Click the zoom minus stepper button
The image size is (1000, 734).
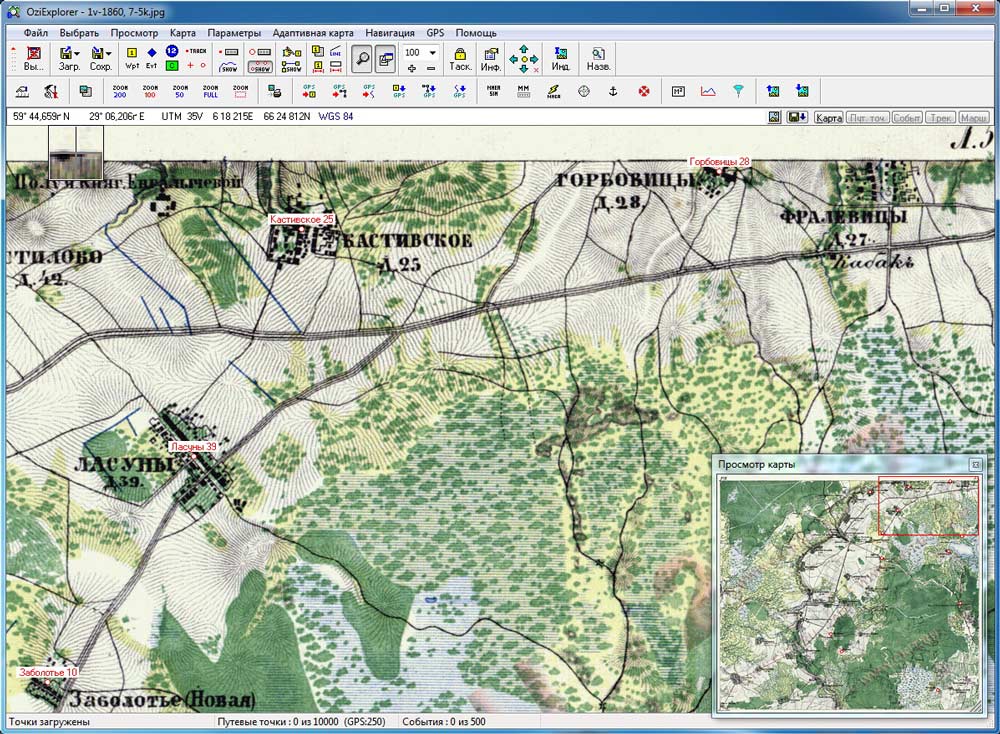pyautogui.click(x=431, y=68)
